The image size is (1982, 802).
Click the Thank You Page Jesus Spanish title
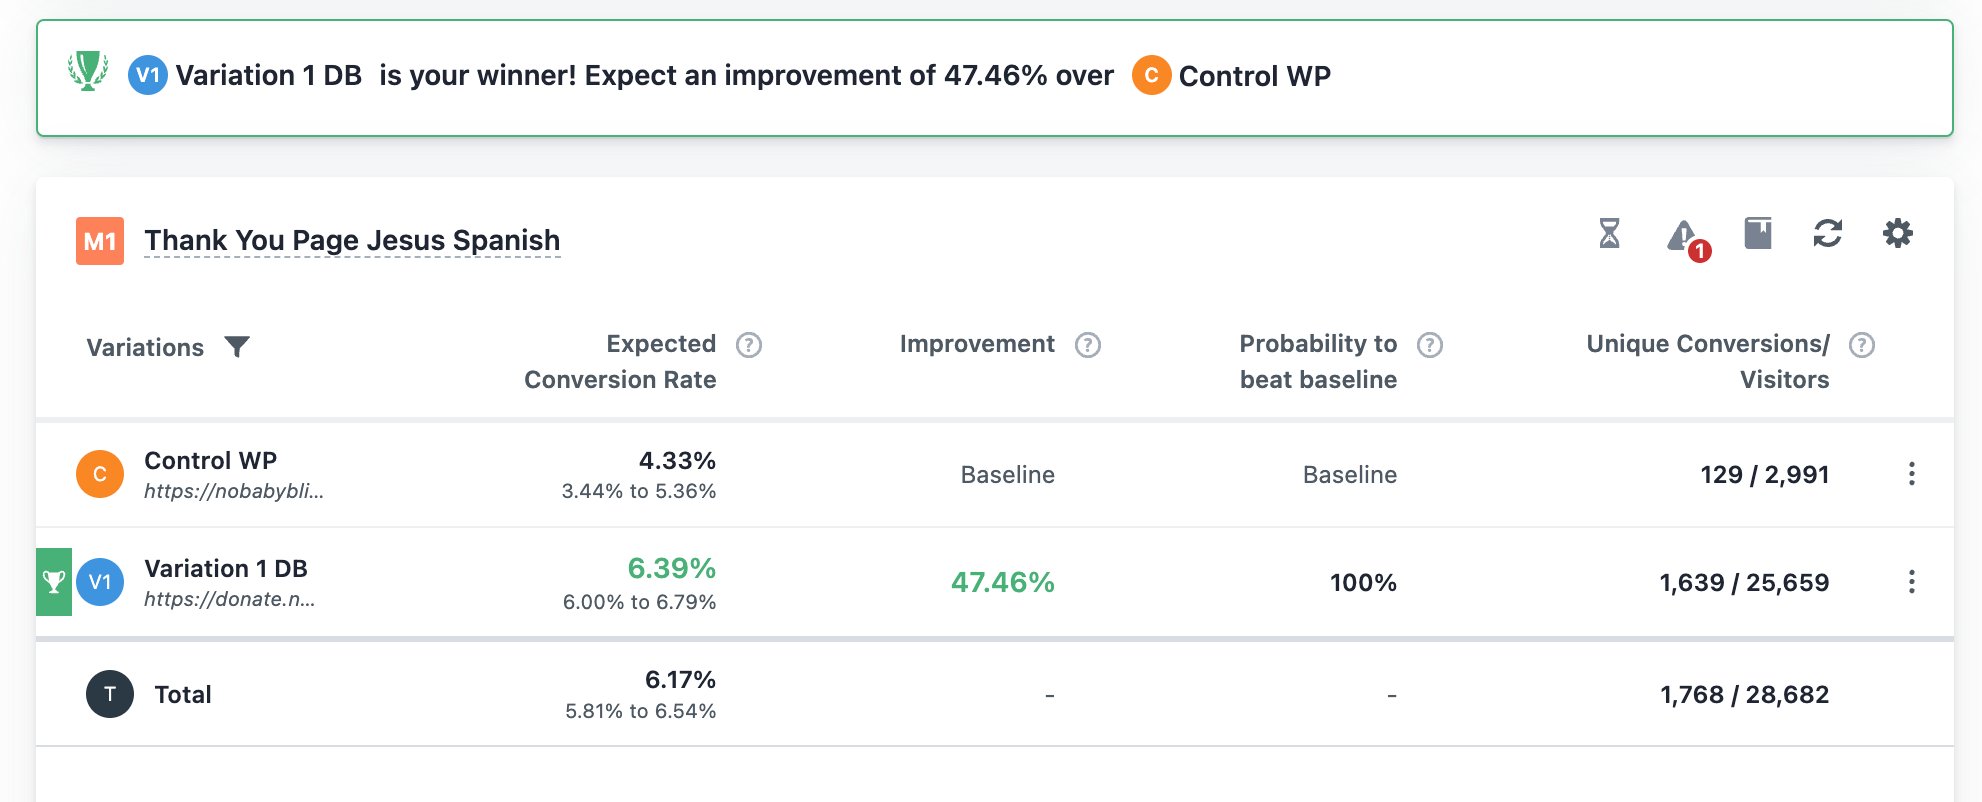pyautogui.click(x=352, y=241)
